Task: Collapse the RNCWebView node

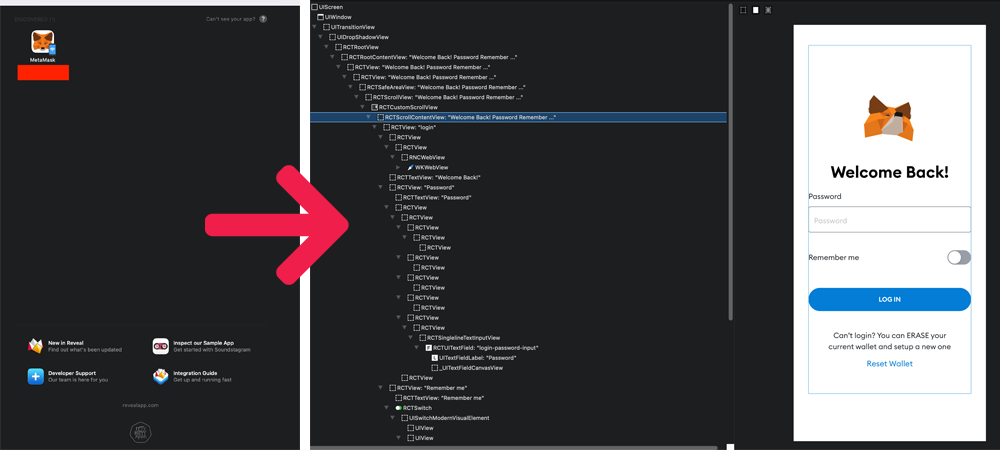Action: 393,157
